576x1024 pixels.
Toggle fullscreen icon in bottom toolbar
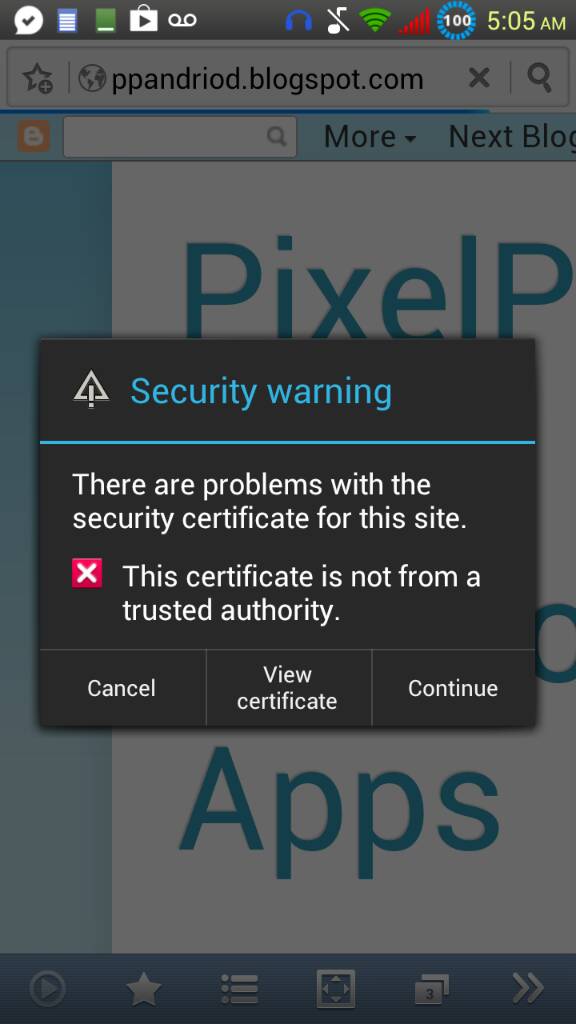coord(336,988)
